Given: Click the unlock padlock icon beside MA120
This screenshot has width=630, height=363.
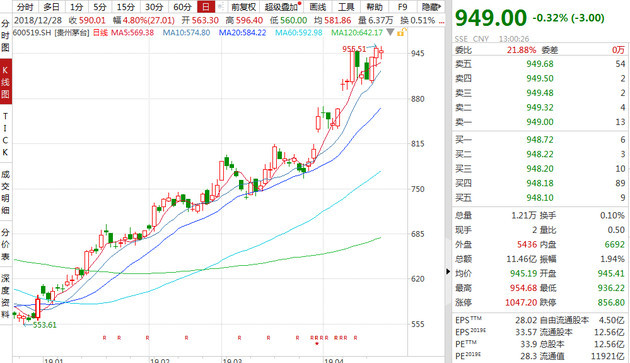Looking at the screenshot, I should [x=401, y=32].
